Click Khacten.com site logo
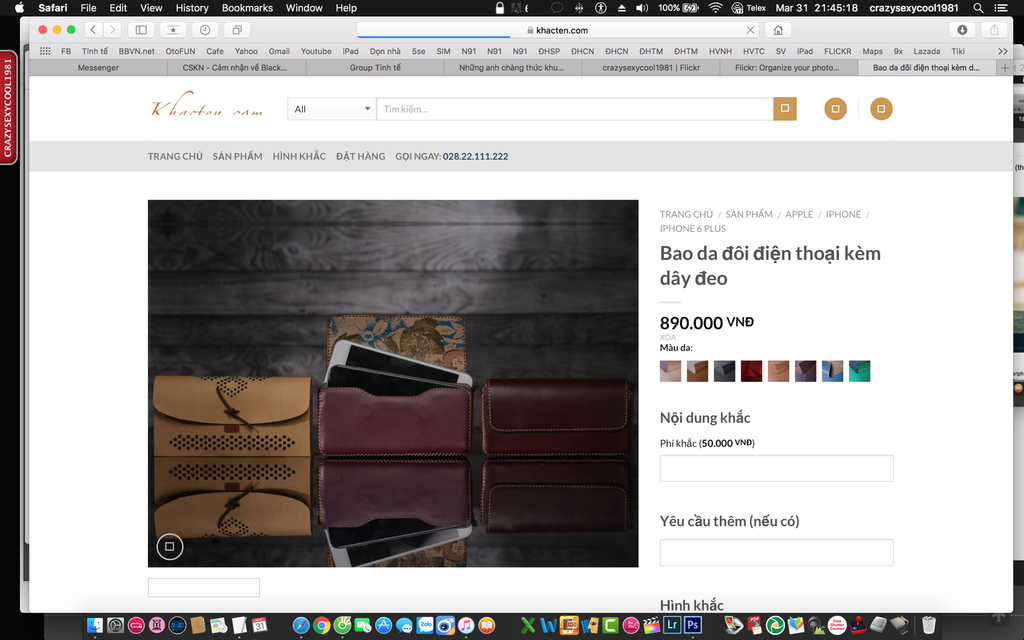The width and height of the screenshot is (1024, 640). [x=207, y=105]
